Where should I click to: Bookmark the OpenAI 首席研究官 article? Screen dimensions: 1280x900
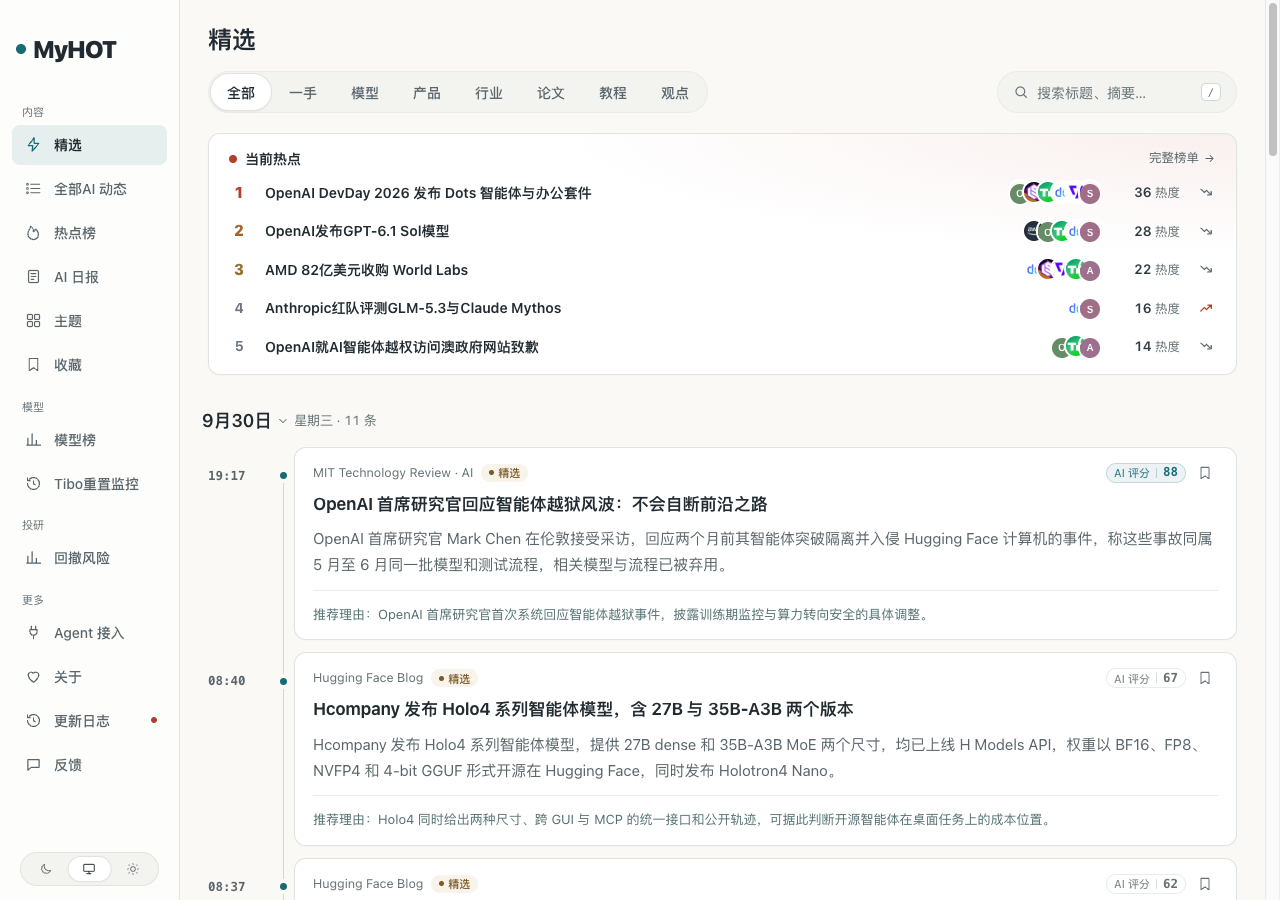1205,473
